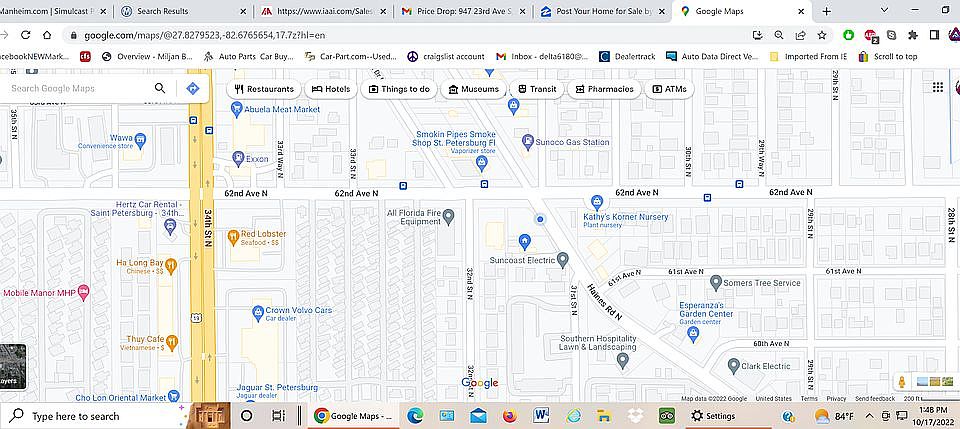Image resolution: width=960 pixels, height=429 pixels.
Task: Click the Crown Volvo Cars dealer pin
Action: coord(258,313)
